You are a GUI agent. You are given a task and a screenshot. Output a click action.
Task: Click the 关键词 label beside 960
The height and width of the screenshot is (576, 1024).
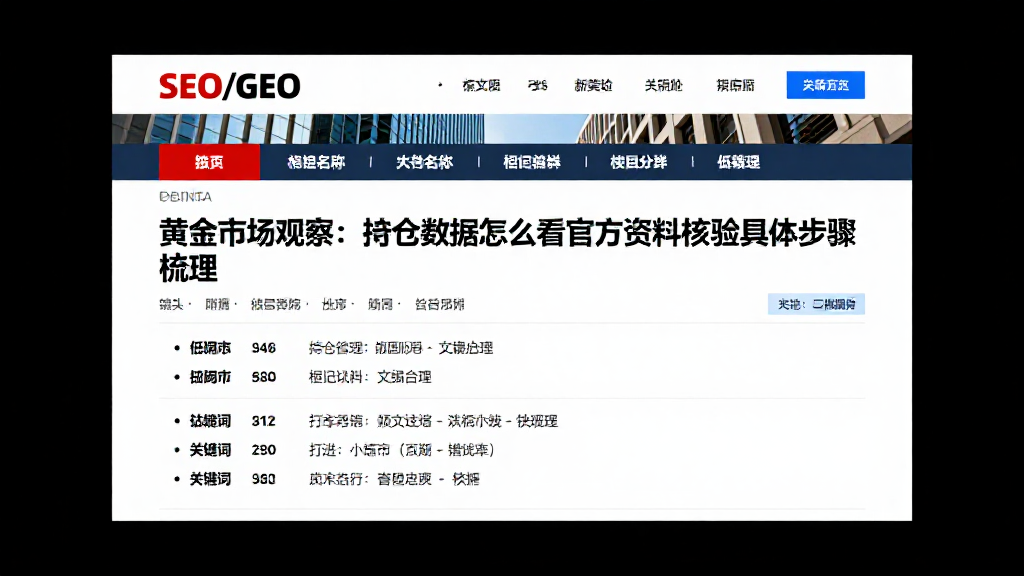(x=210, y=479)
